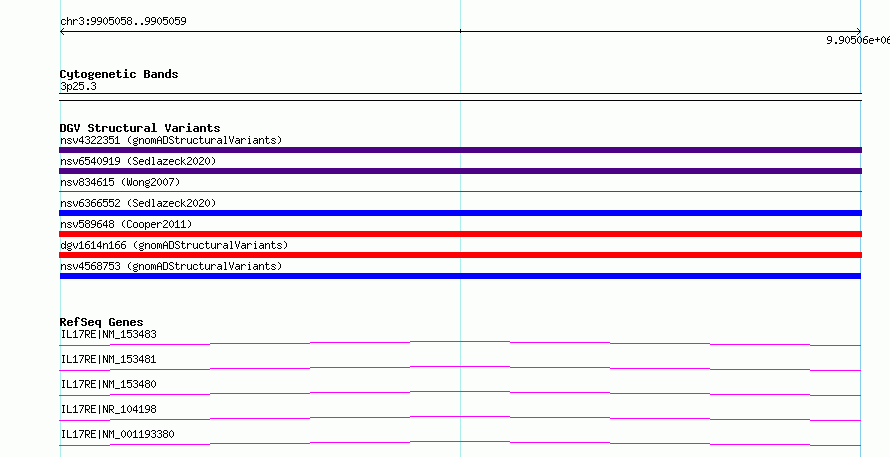Screen dimensions: 890x457
Task: Click the magenta gene line under IL17RE|NR_104198
Action: tap(460, 418)
